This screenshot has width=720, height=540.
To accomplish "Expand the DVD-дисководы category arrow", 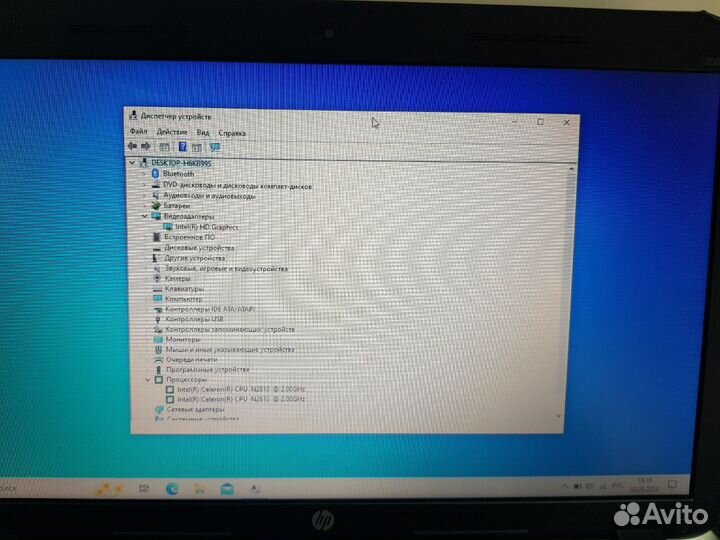I will tap(144, 185).
